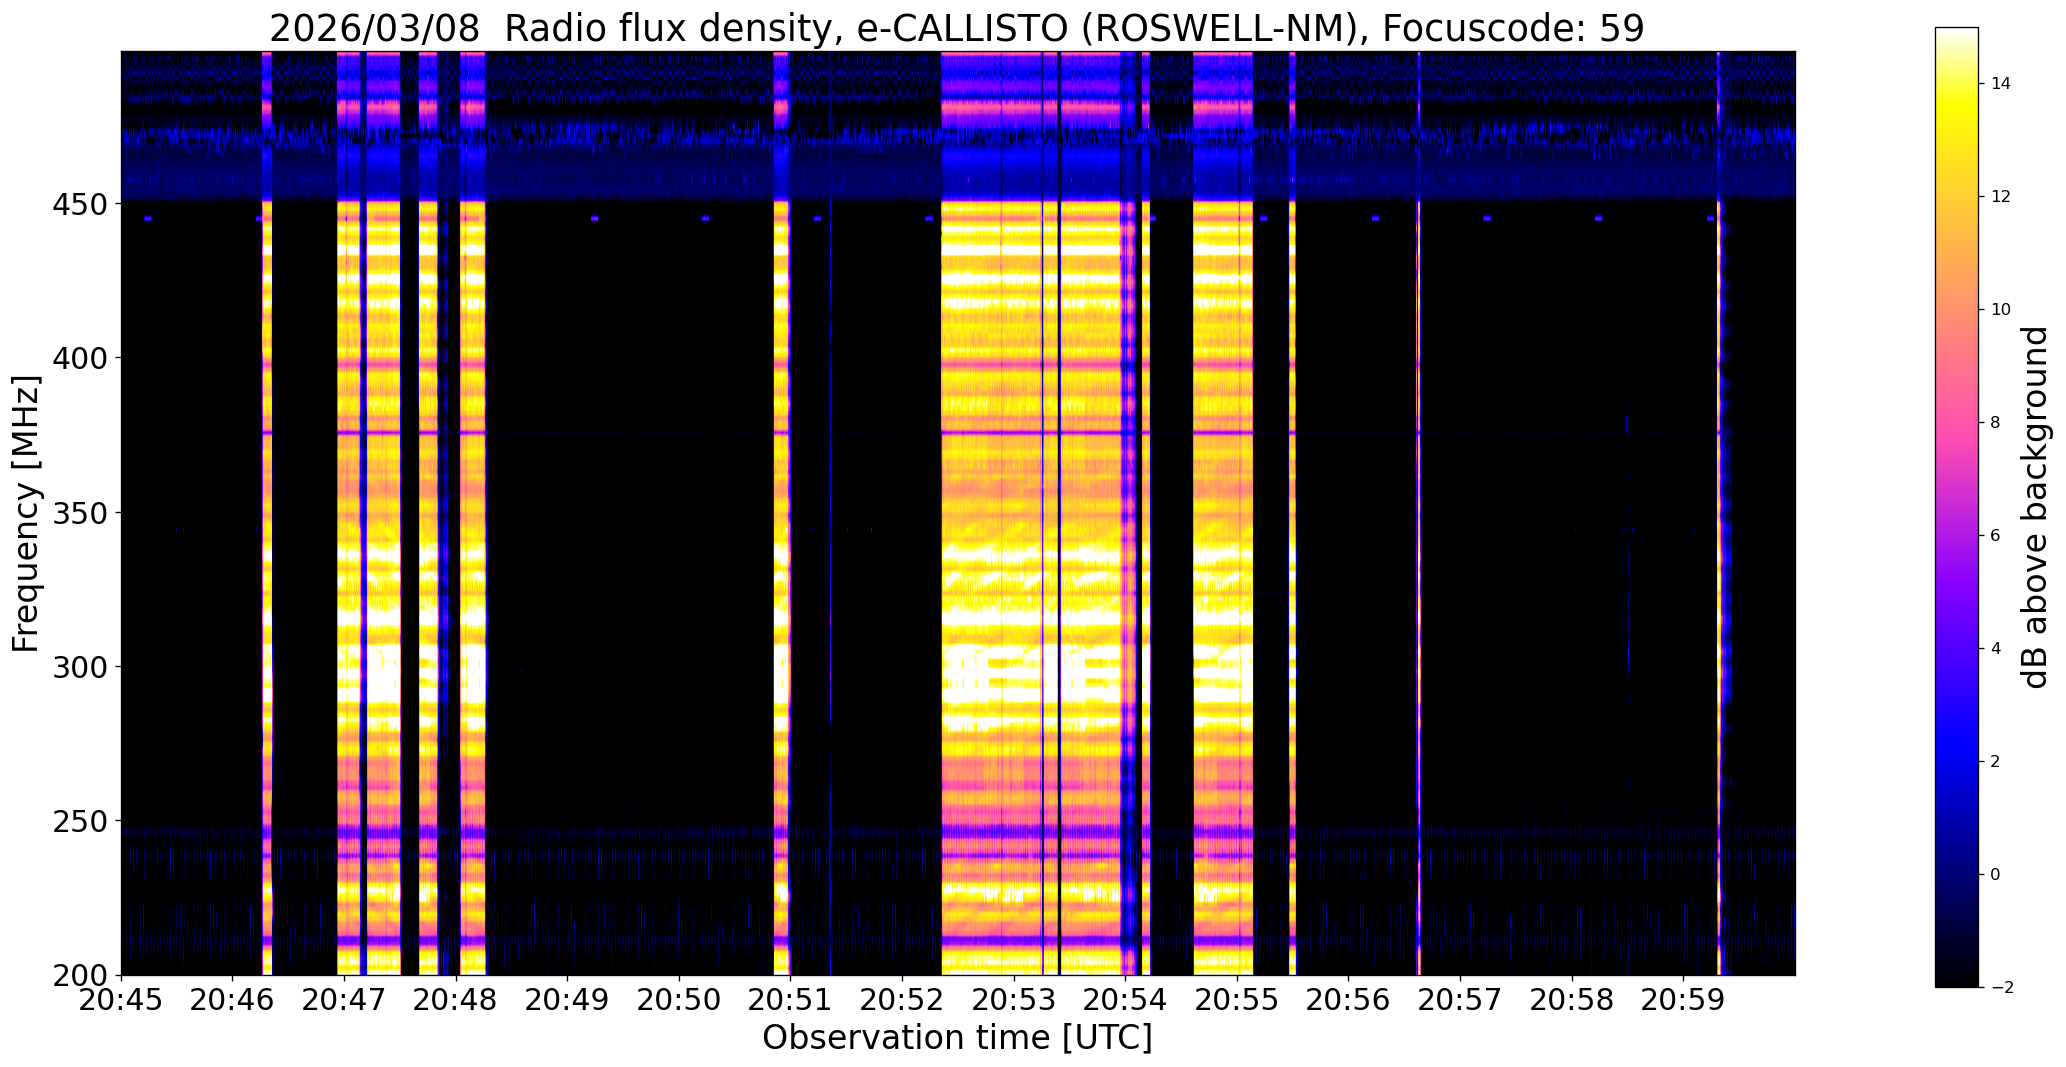Click the colorbar tick label 0
The image size is (2066, 1067).
(x=1996, y=874)
